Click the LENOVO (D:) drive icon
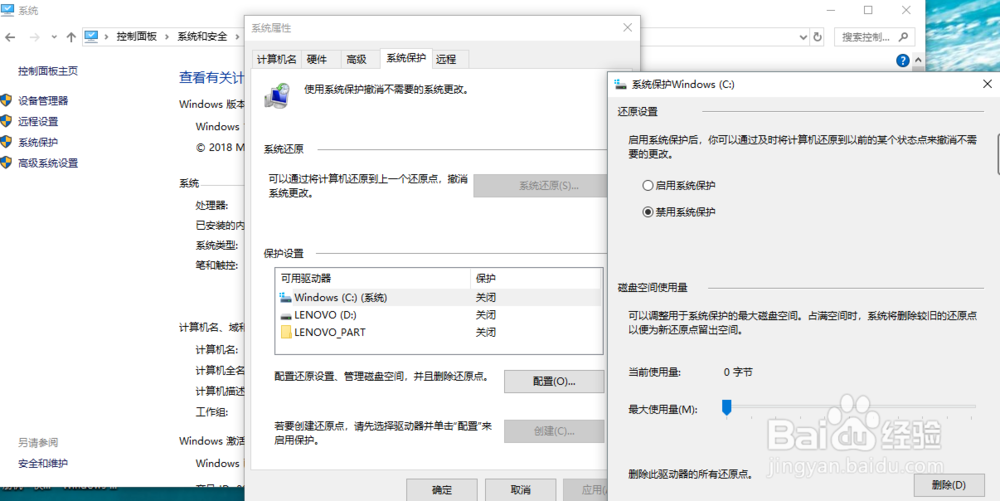 (x=285, y=316)
